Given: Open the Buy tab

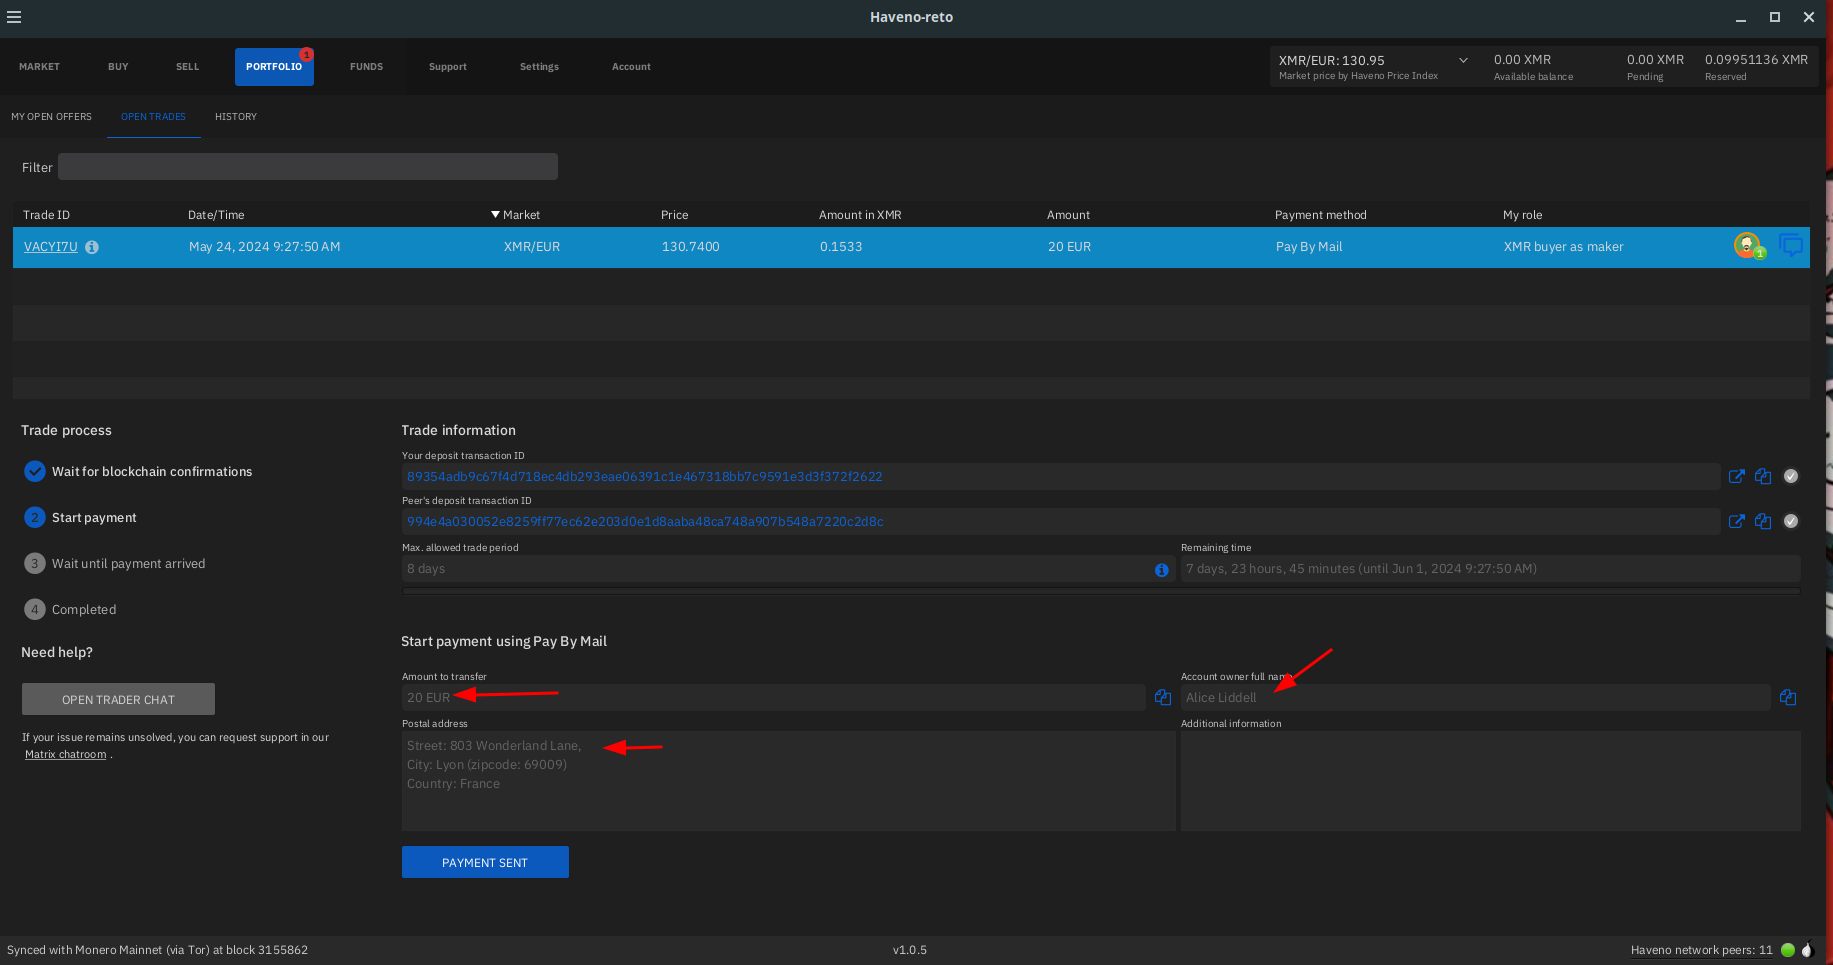Looking at the screenshot, I should point(118,67).
